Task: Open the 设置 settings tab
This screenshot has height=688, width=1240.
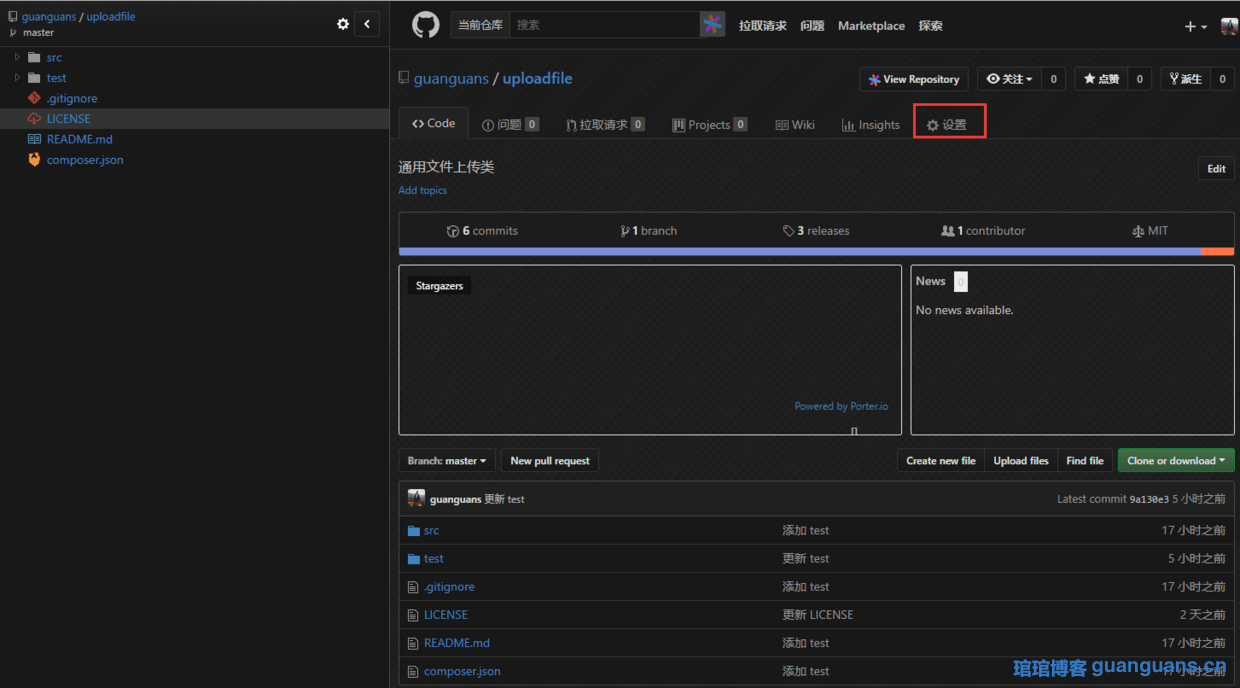Action: click(947, 125)
